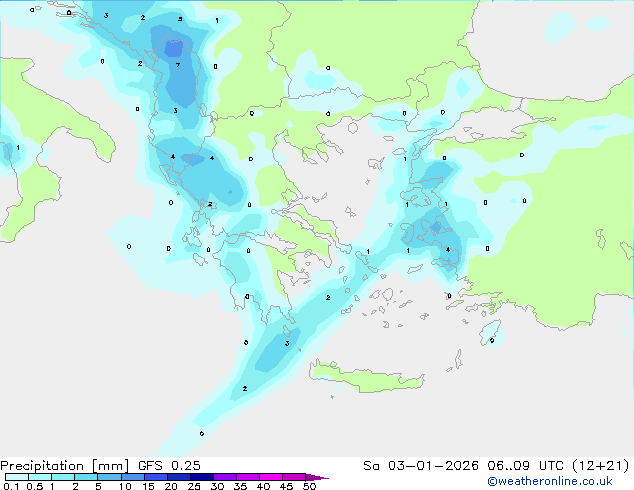Pick the 15–20 mm legend color swatch

(156, 477)
